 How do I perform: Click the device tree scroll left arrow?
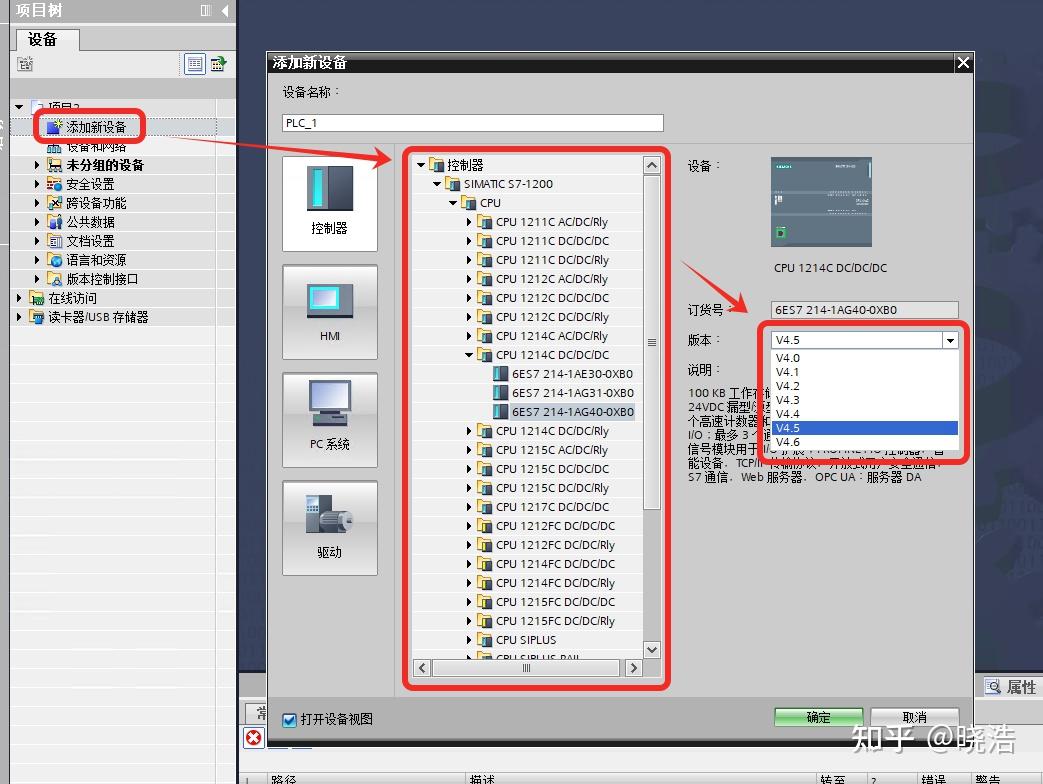[422, 668]
